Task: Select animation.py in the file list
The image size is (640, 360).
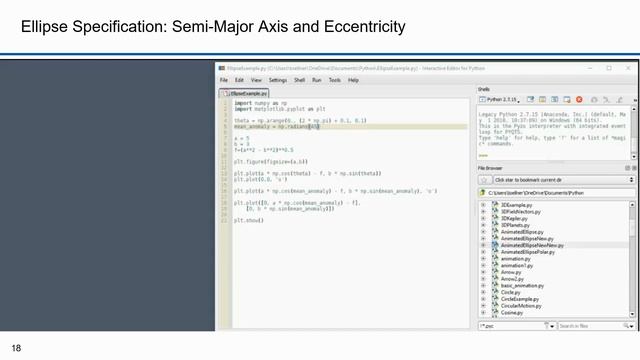Action: pos(516,259)
